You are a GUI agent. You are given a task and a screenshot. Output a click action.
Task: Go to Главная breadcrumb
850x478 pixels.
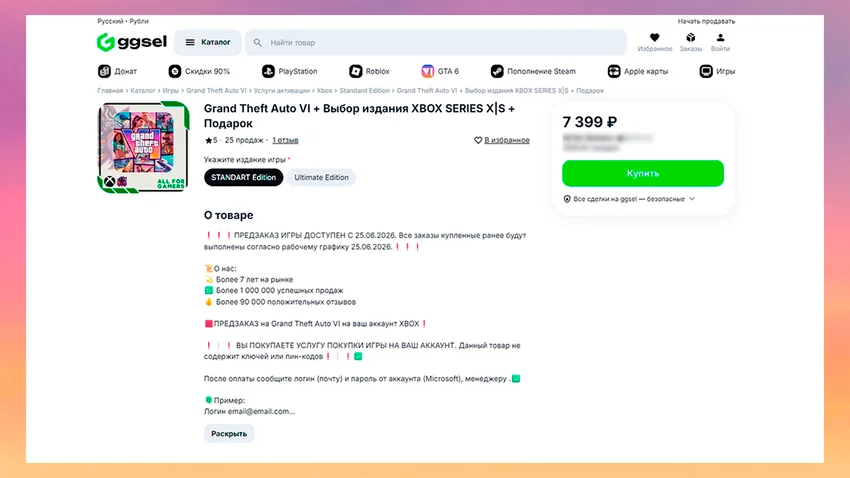click(110, 91)
